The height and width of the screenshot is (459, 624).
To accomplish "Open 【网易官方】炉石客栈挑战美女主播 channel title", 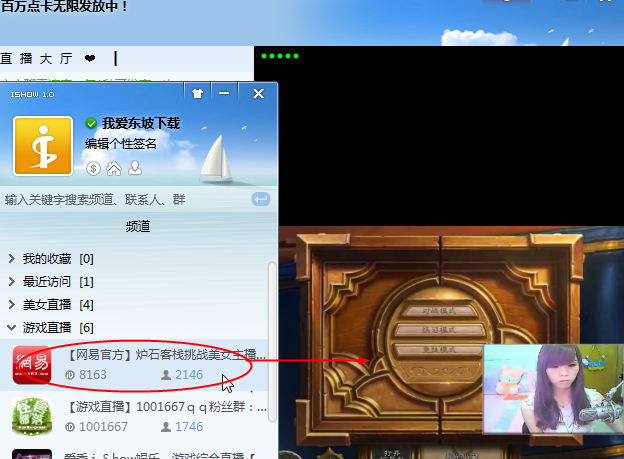I will click(165, 354).
